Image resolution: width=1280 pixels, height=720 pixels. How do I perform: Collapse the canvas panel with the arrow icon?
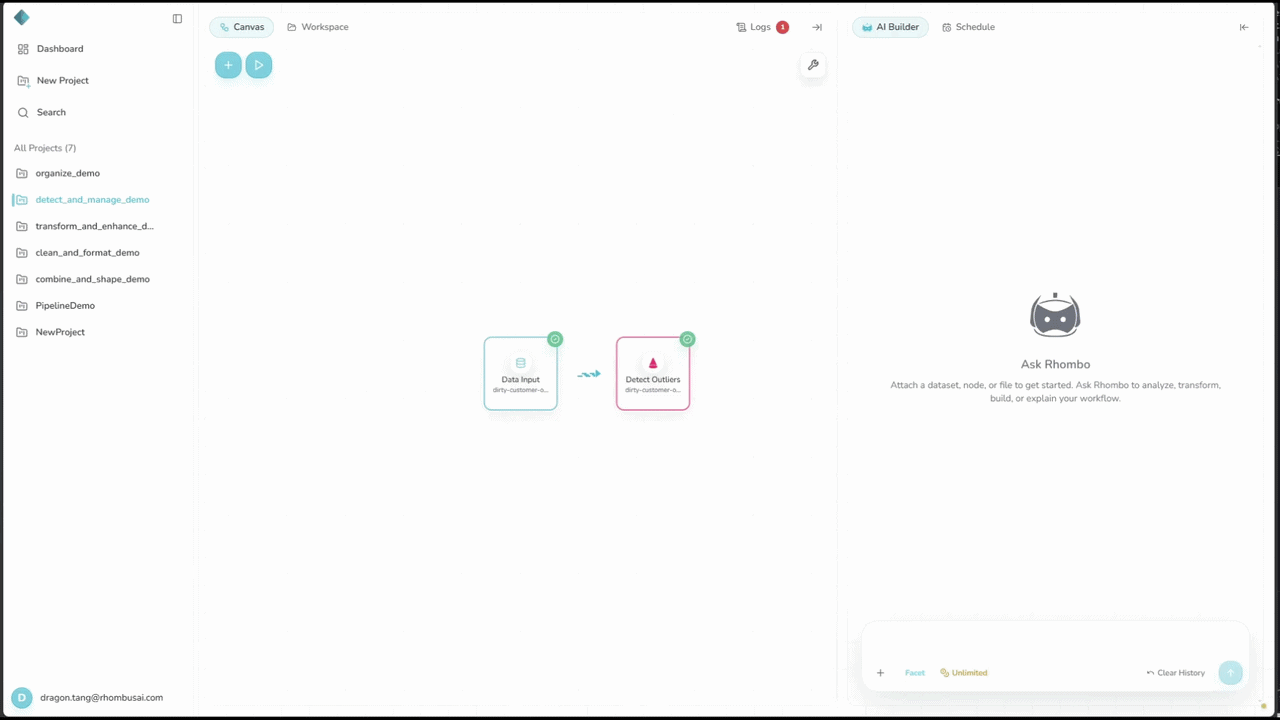coord(817,27)
